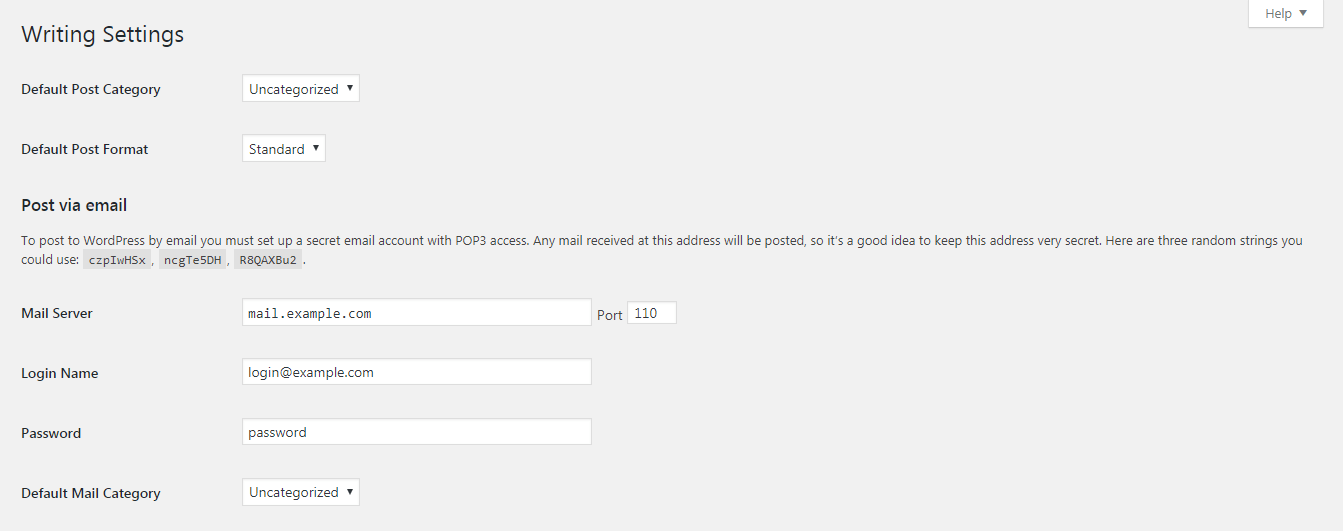Expand the Default Mail Category dropdown
This screenshot has height=531, width=1343.
point(300,492)
